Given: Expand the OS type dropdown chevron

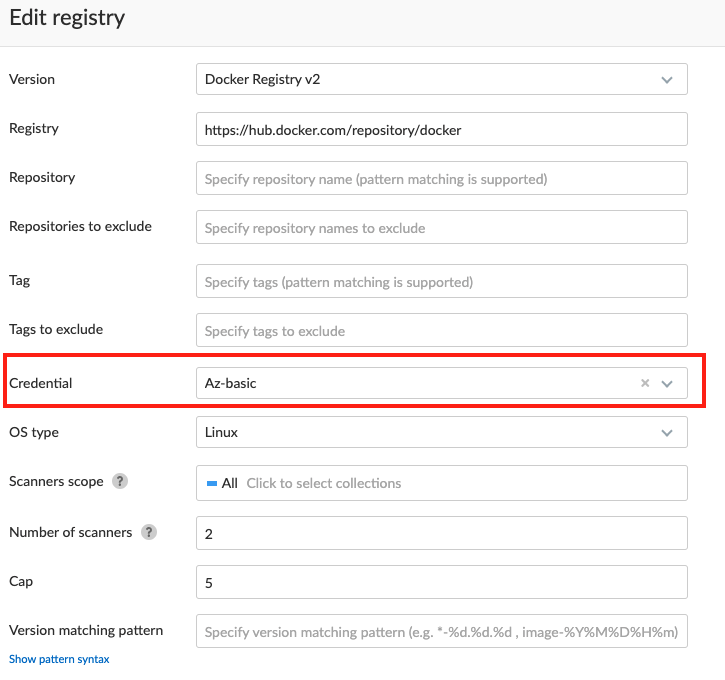Looking at the screenshot, I should (x=667, y=432).
